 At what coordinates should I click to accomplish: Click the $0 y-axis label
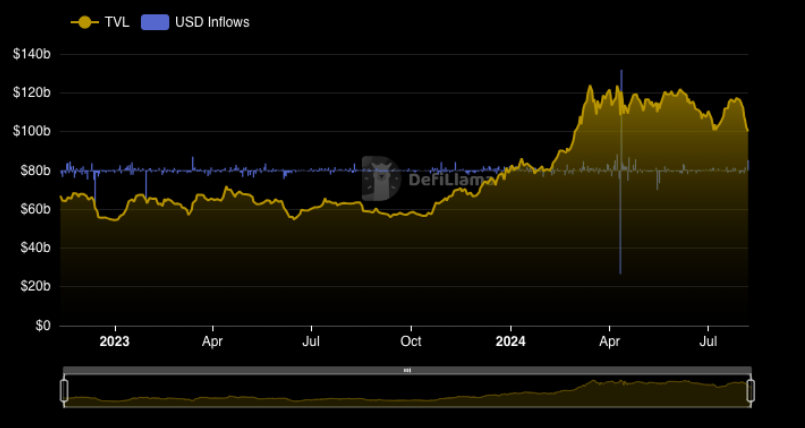click(44, 326)
